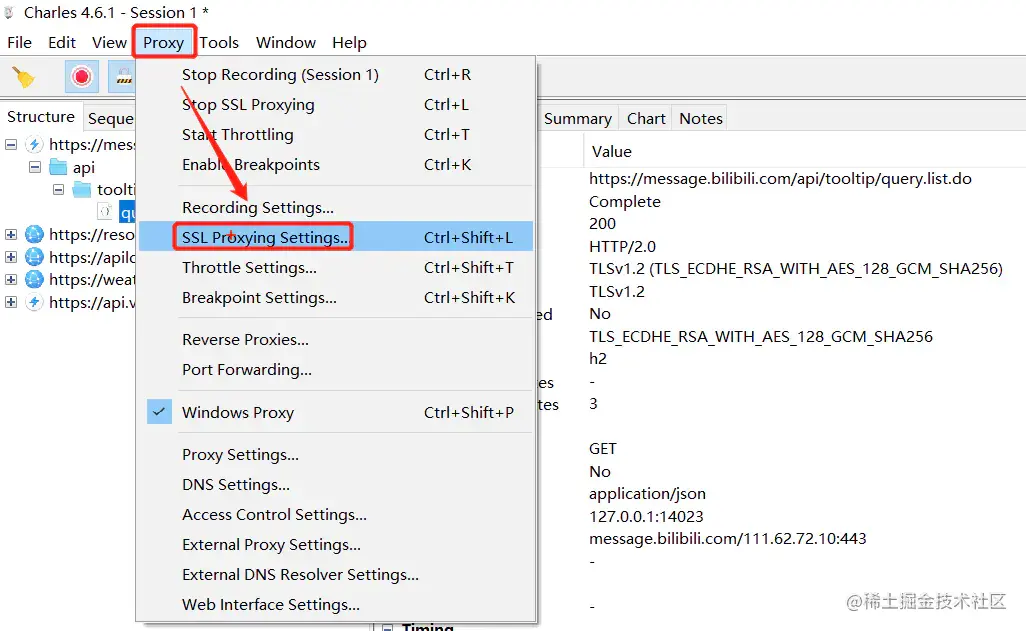Click the toolti folder icon
Image resolution: width=1026 pixels, height=631 pixels.
(82, 190)
